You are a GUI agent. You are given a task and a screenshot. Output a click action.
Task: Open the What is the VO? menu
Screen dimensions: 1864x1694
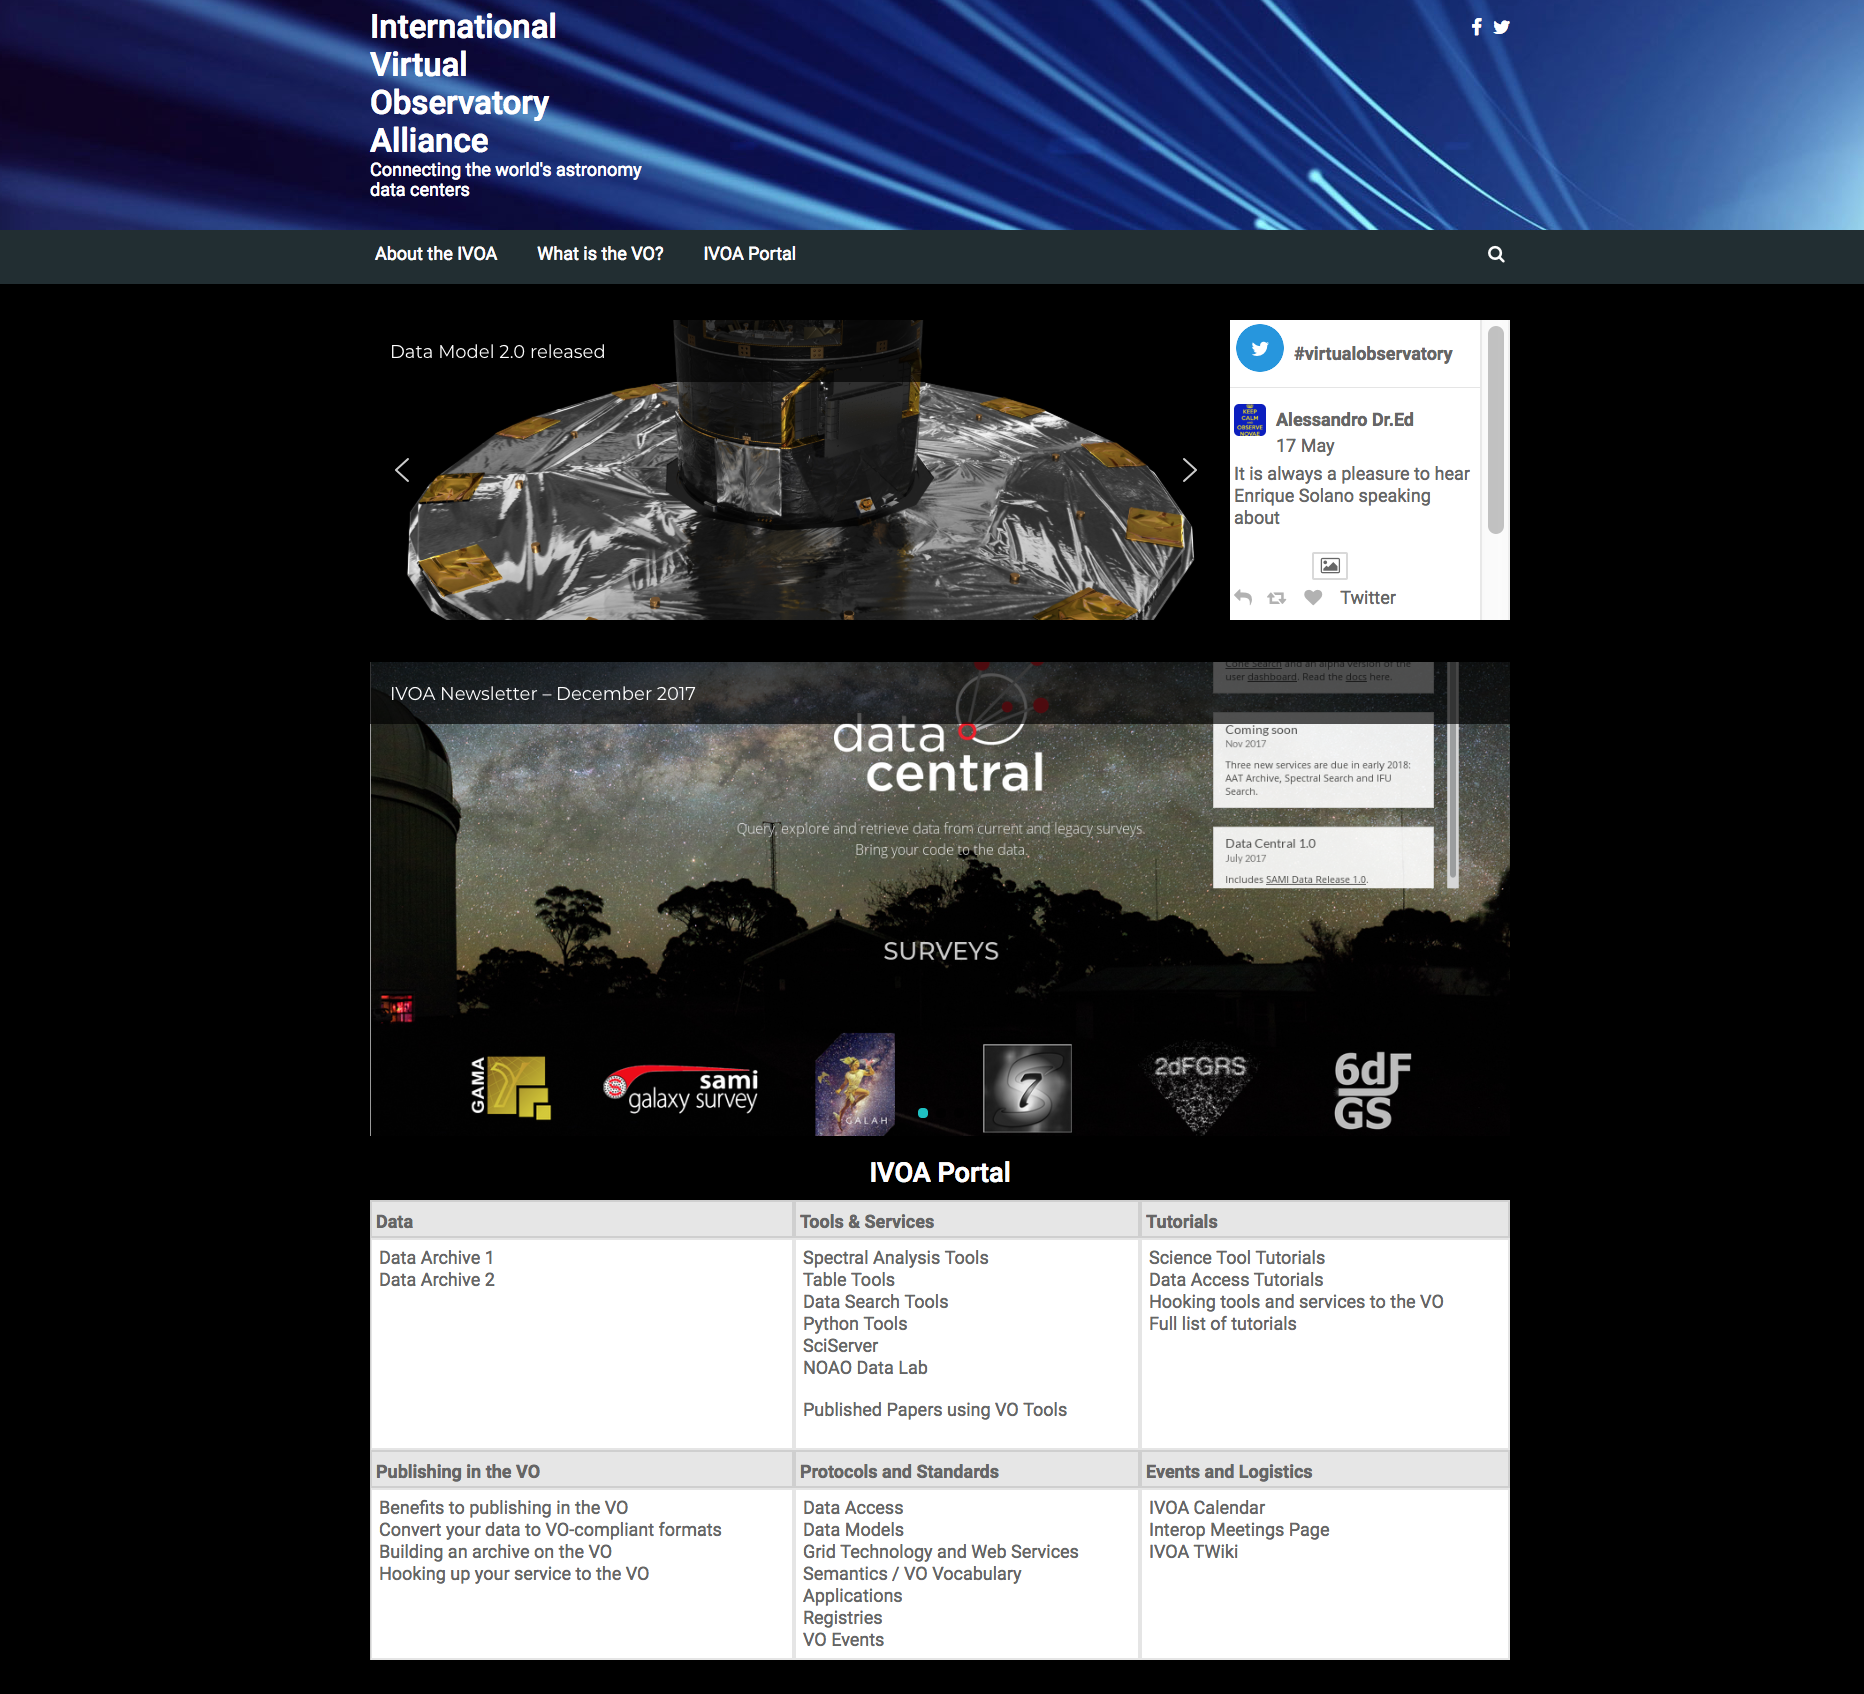[x=600, y=254]
